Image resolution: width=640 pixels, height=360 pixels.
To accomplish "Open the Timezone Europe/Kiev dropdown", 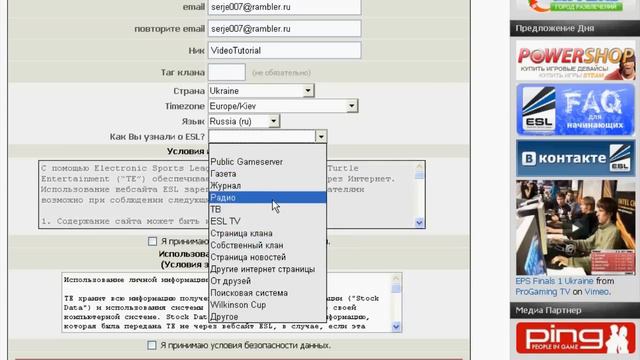I will pyautogui.click(x=283, y=106).
